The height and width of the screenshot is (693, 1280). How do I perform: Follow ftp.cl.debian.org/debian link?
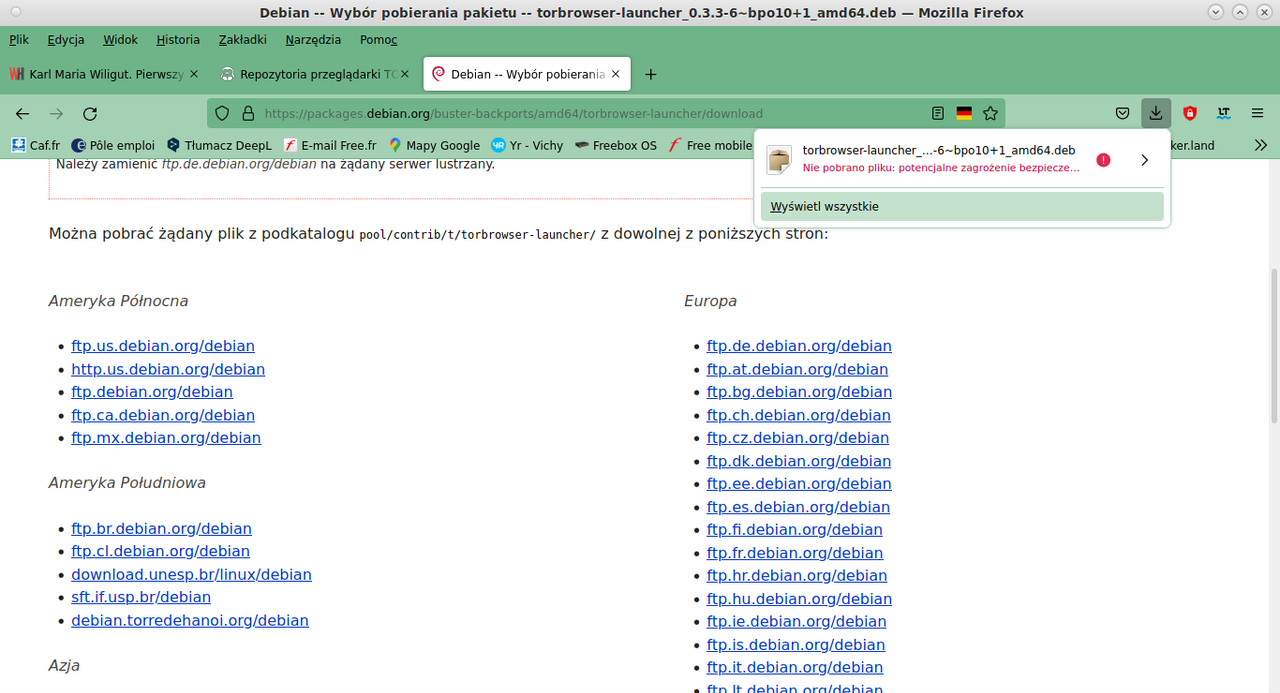[160, 551]
